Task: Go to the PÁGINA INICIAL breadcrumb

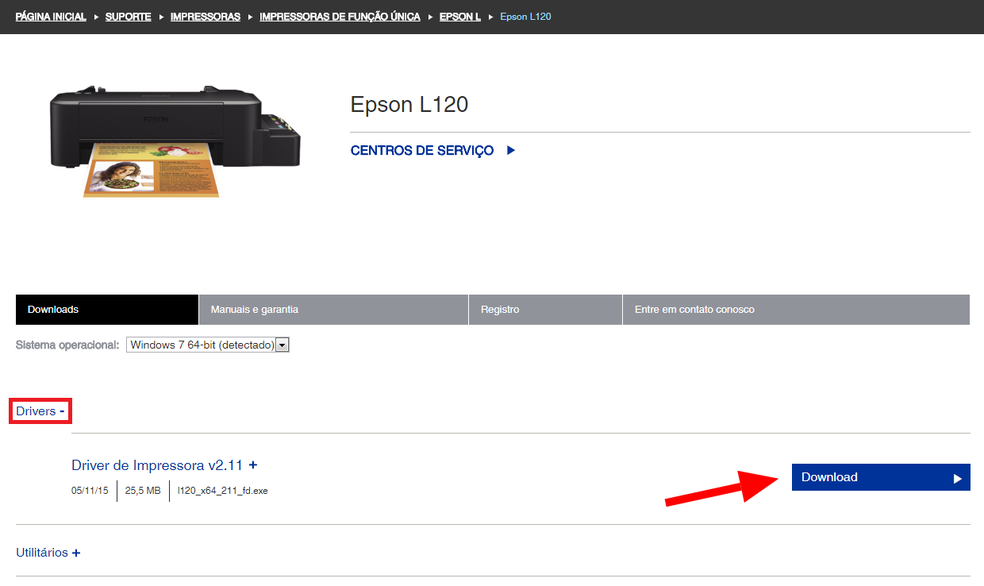Action: 51,17
